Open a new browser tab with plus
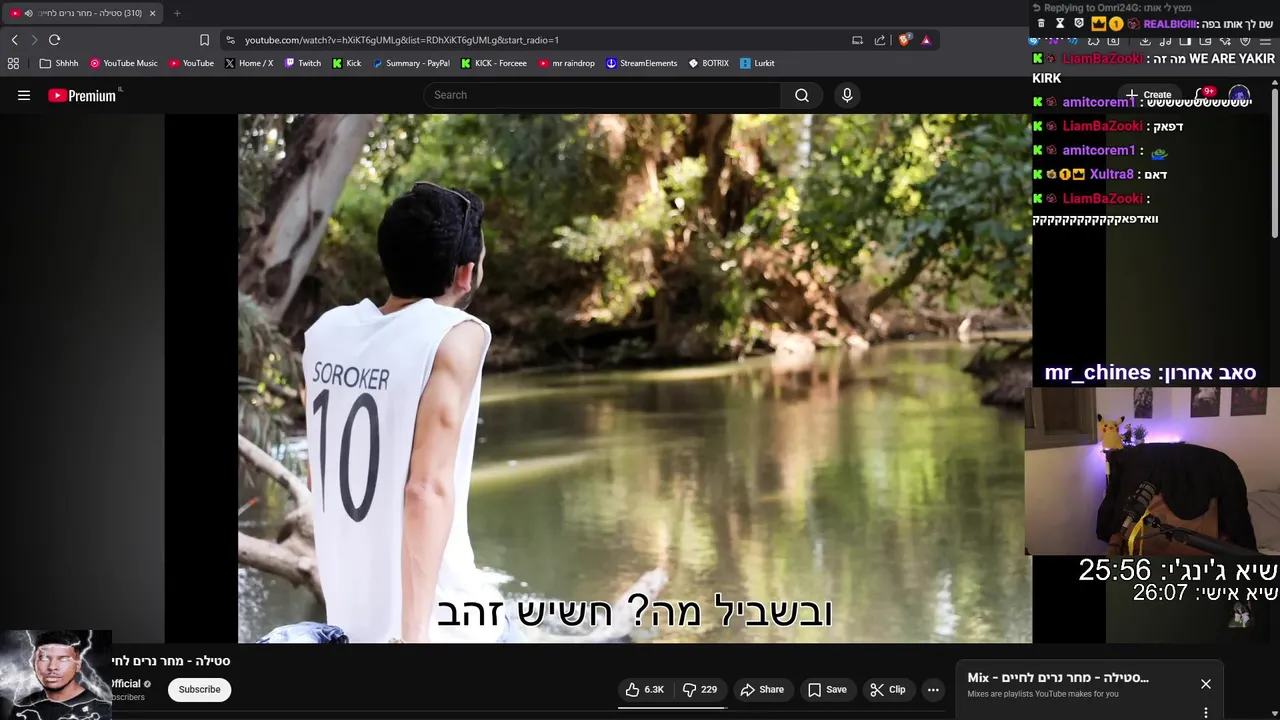This screenshot has width=1280, height=720. tap(177, 13)
